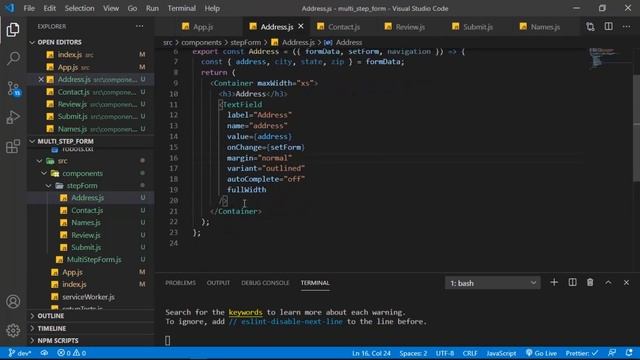Click Spaces: 2 indentation setting

click(x=413, y=353)
